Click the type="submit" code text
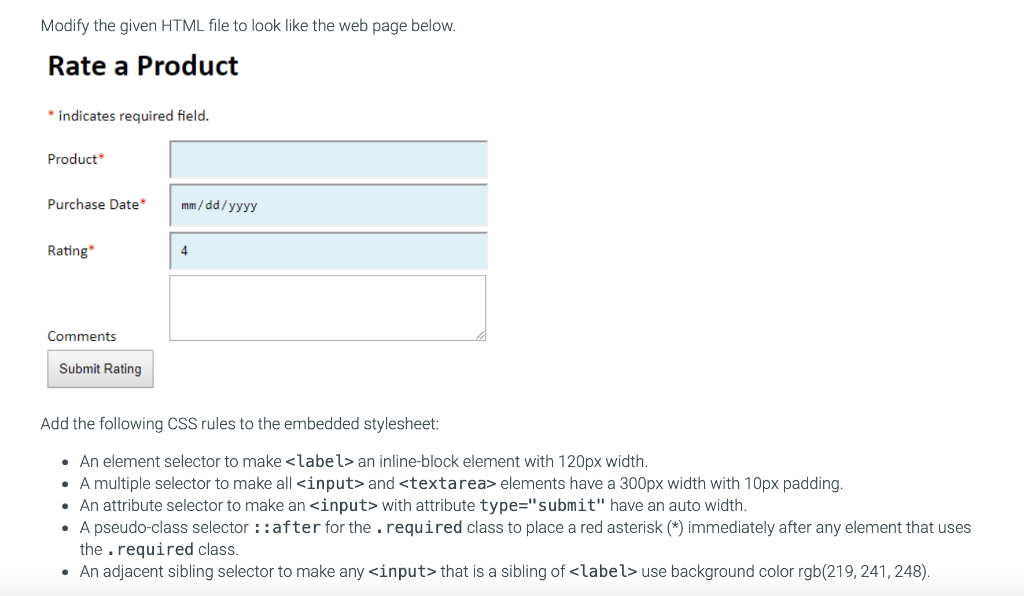The width and height of the screenshot is (1024, 596). (542, 506)
